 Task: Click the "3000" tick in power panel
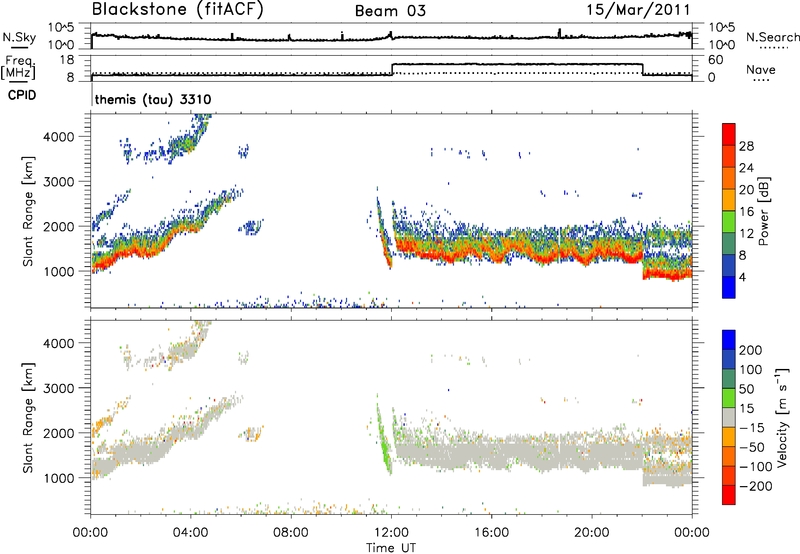59,182
